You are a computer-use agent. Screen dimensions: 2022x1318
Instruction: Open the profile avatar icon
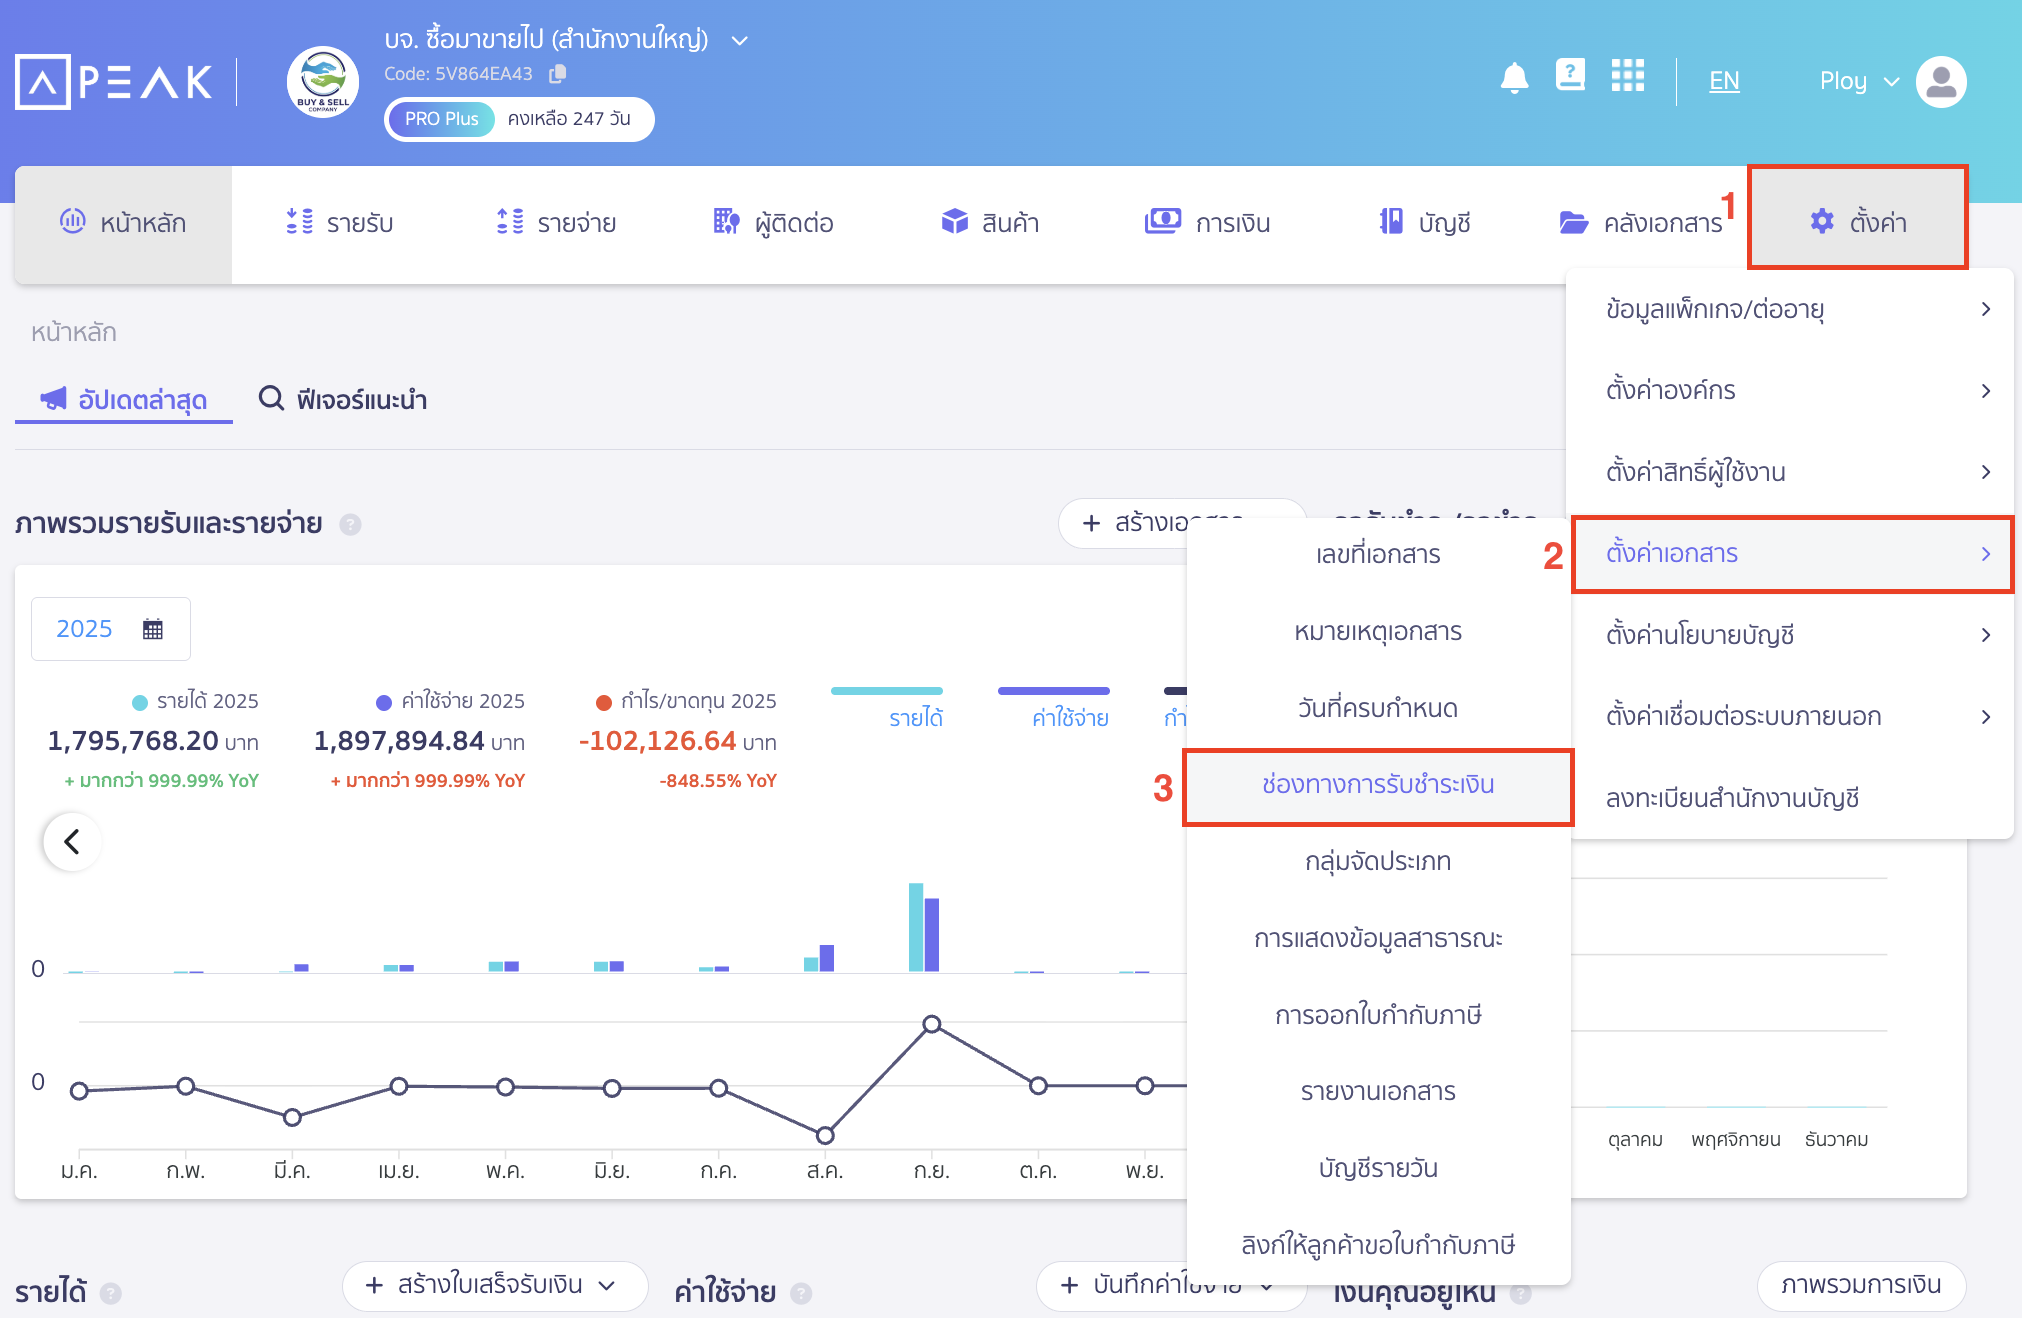1940,81
